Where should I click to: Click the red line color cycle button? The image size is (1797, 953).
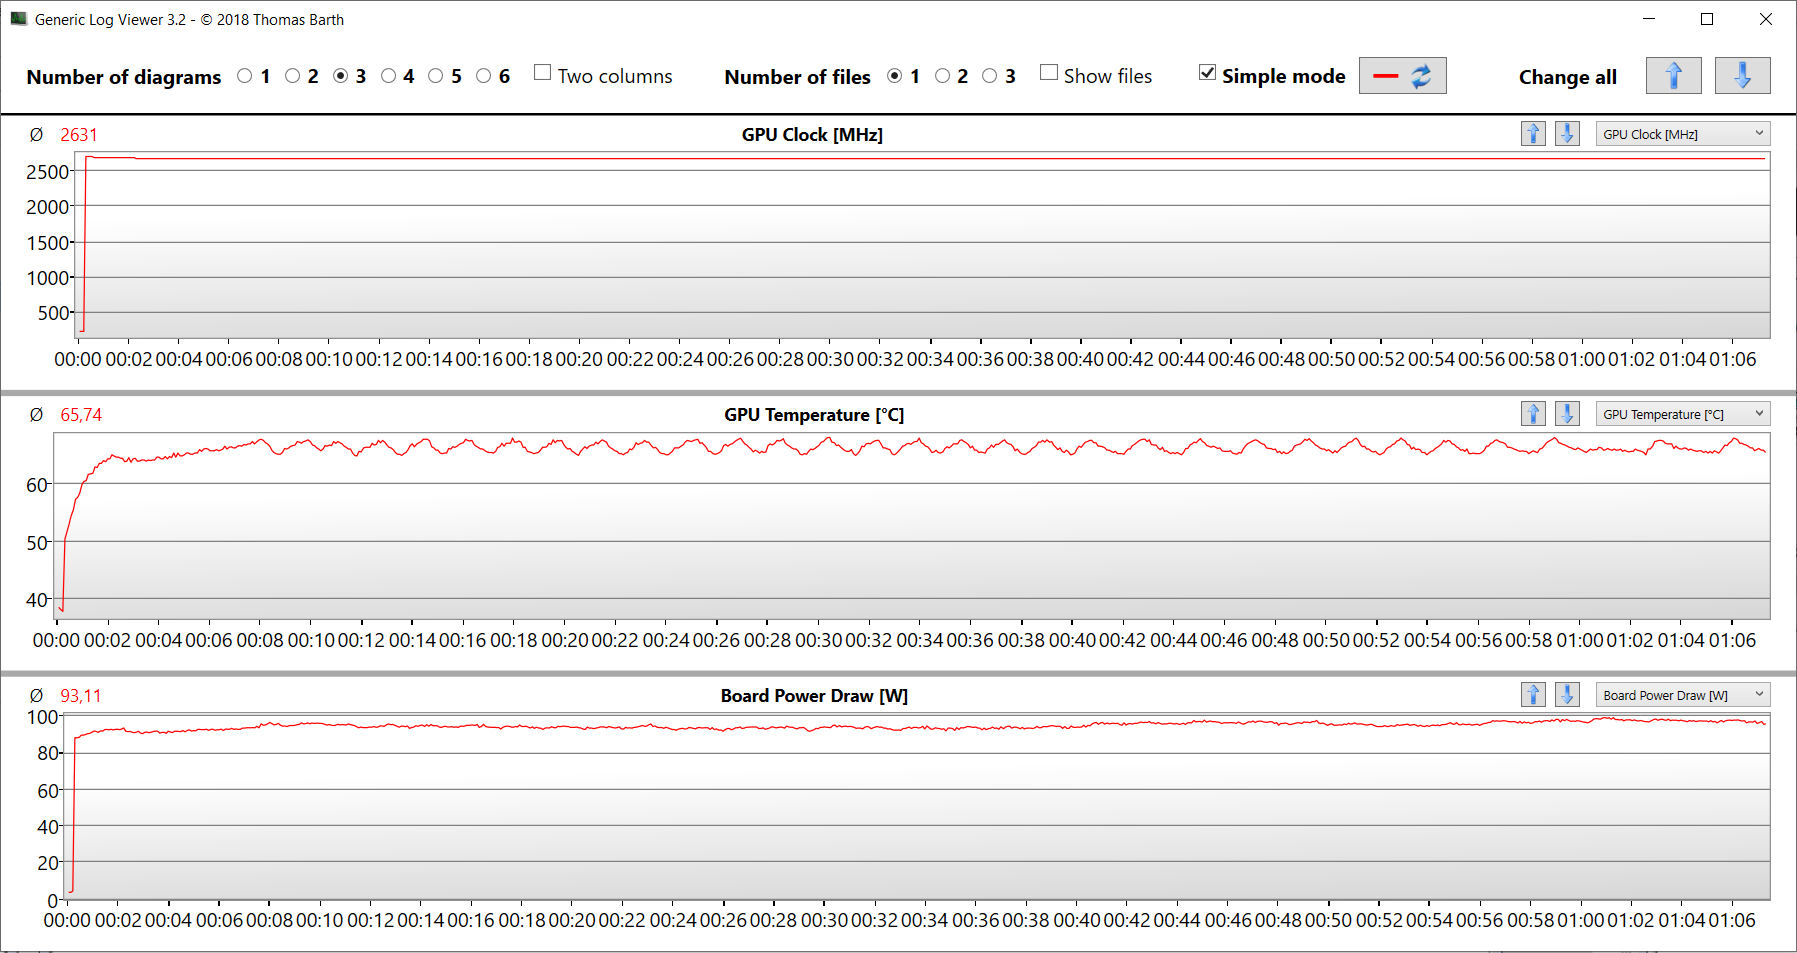pos(1402,76)
